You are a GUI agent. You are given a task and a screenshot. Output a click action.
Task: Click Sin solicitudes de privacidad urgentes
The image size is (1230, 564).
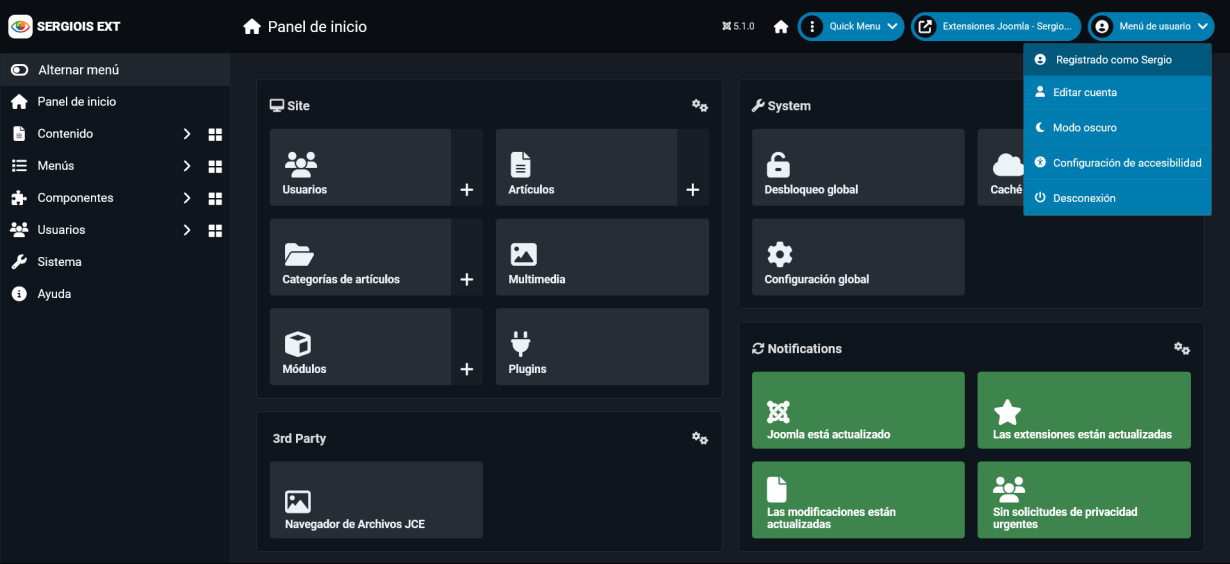1084,500
